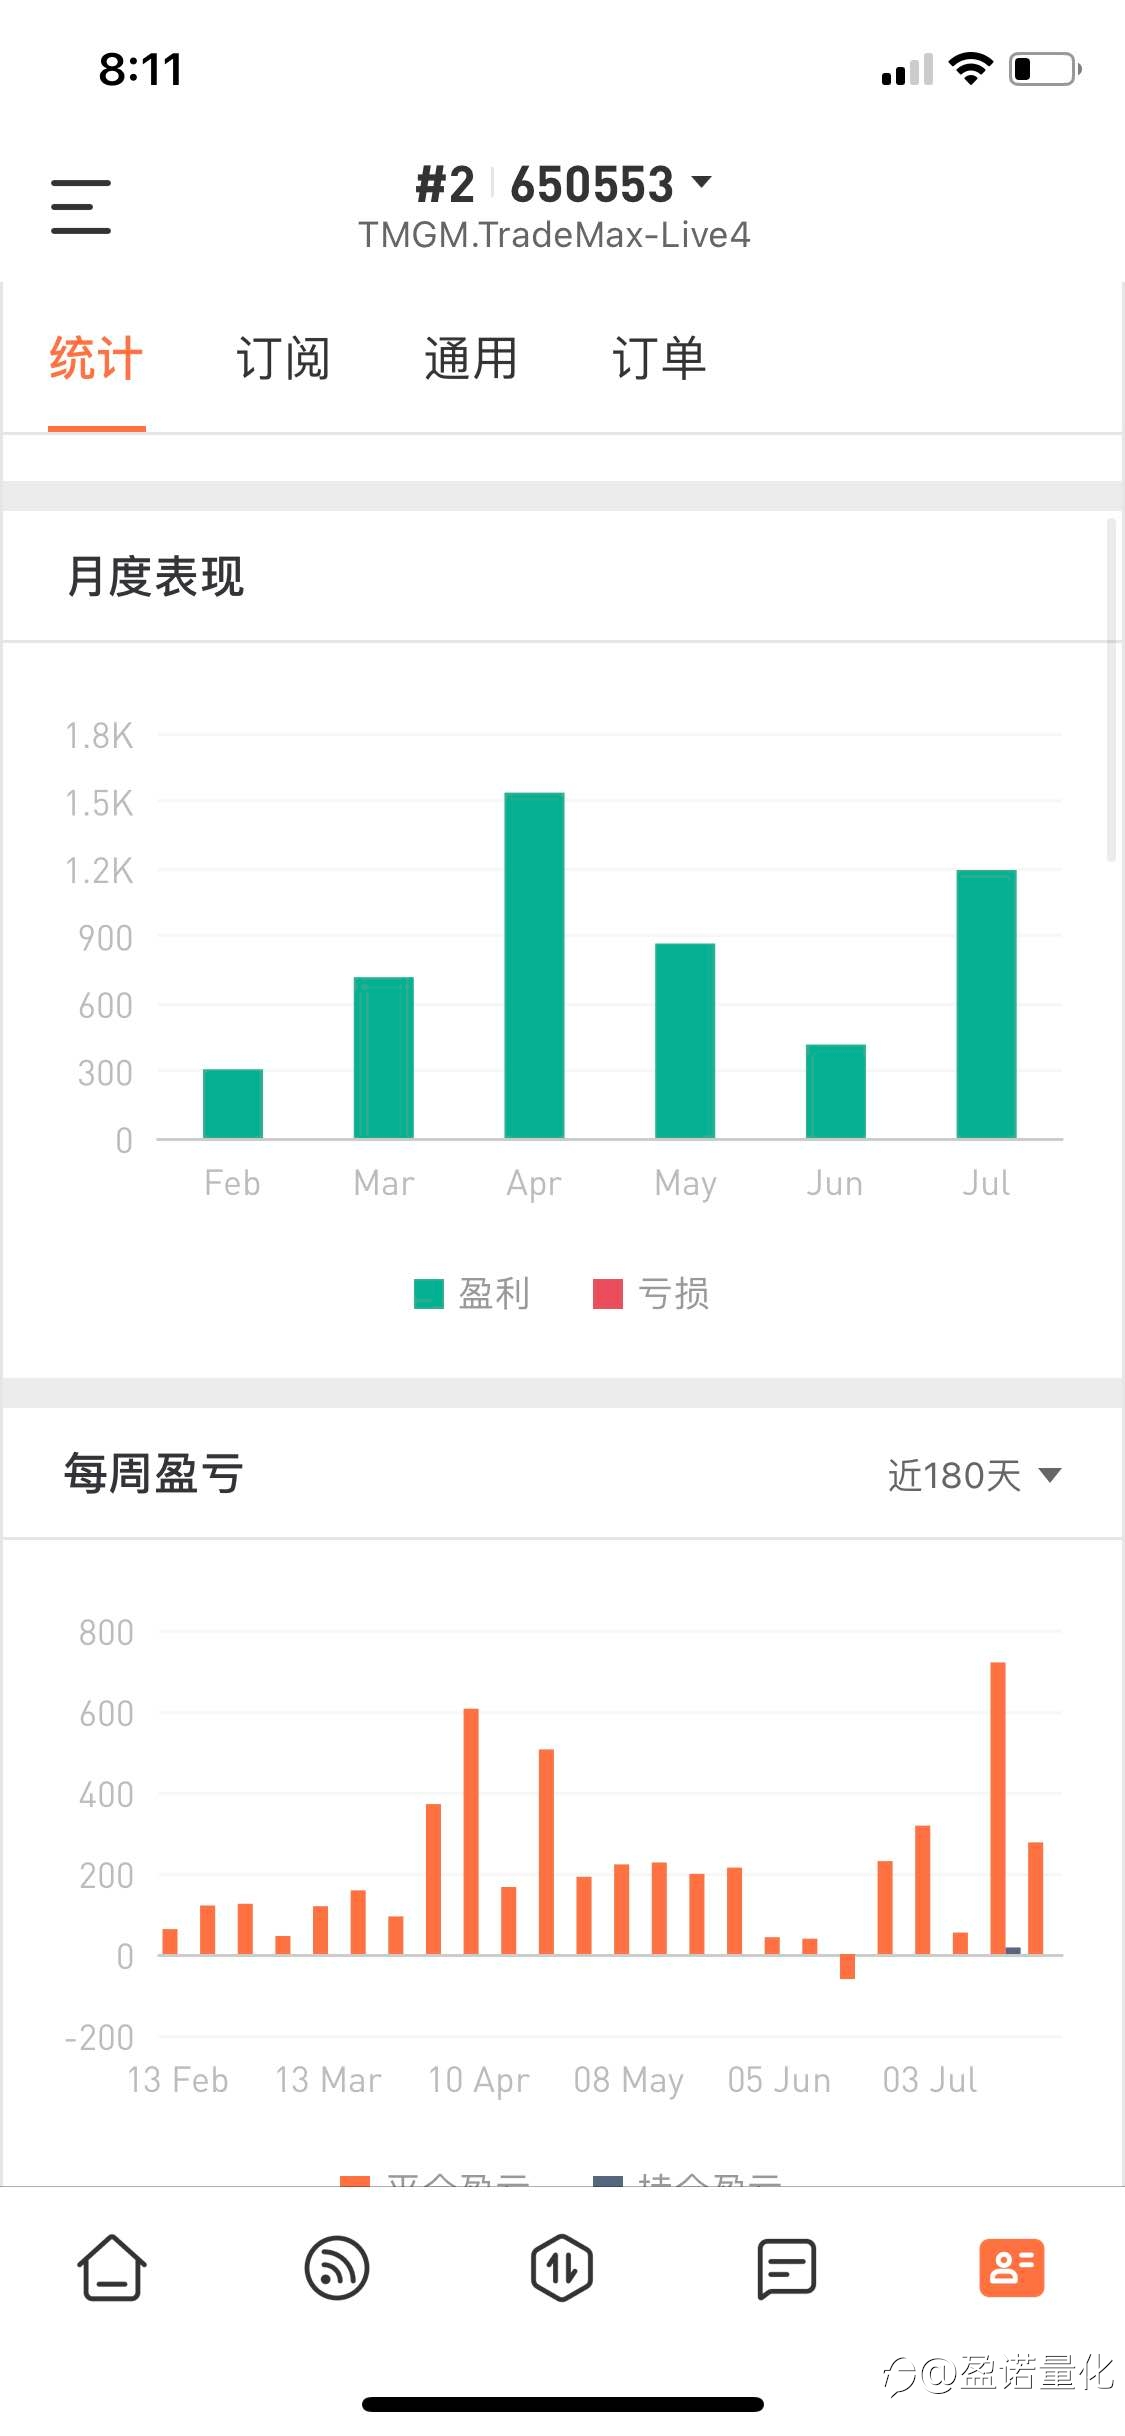Viewport: 1125px width, 2436px height.
Task: Switch to the 订阅 tab
Action: click(283, 358)
